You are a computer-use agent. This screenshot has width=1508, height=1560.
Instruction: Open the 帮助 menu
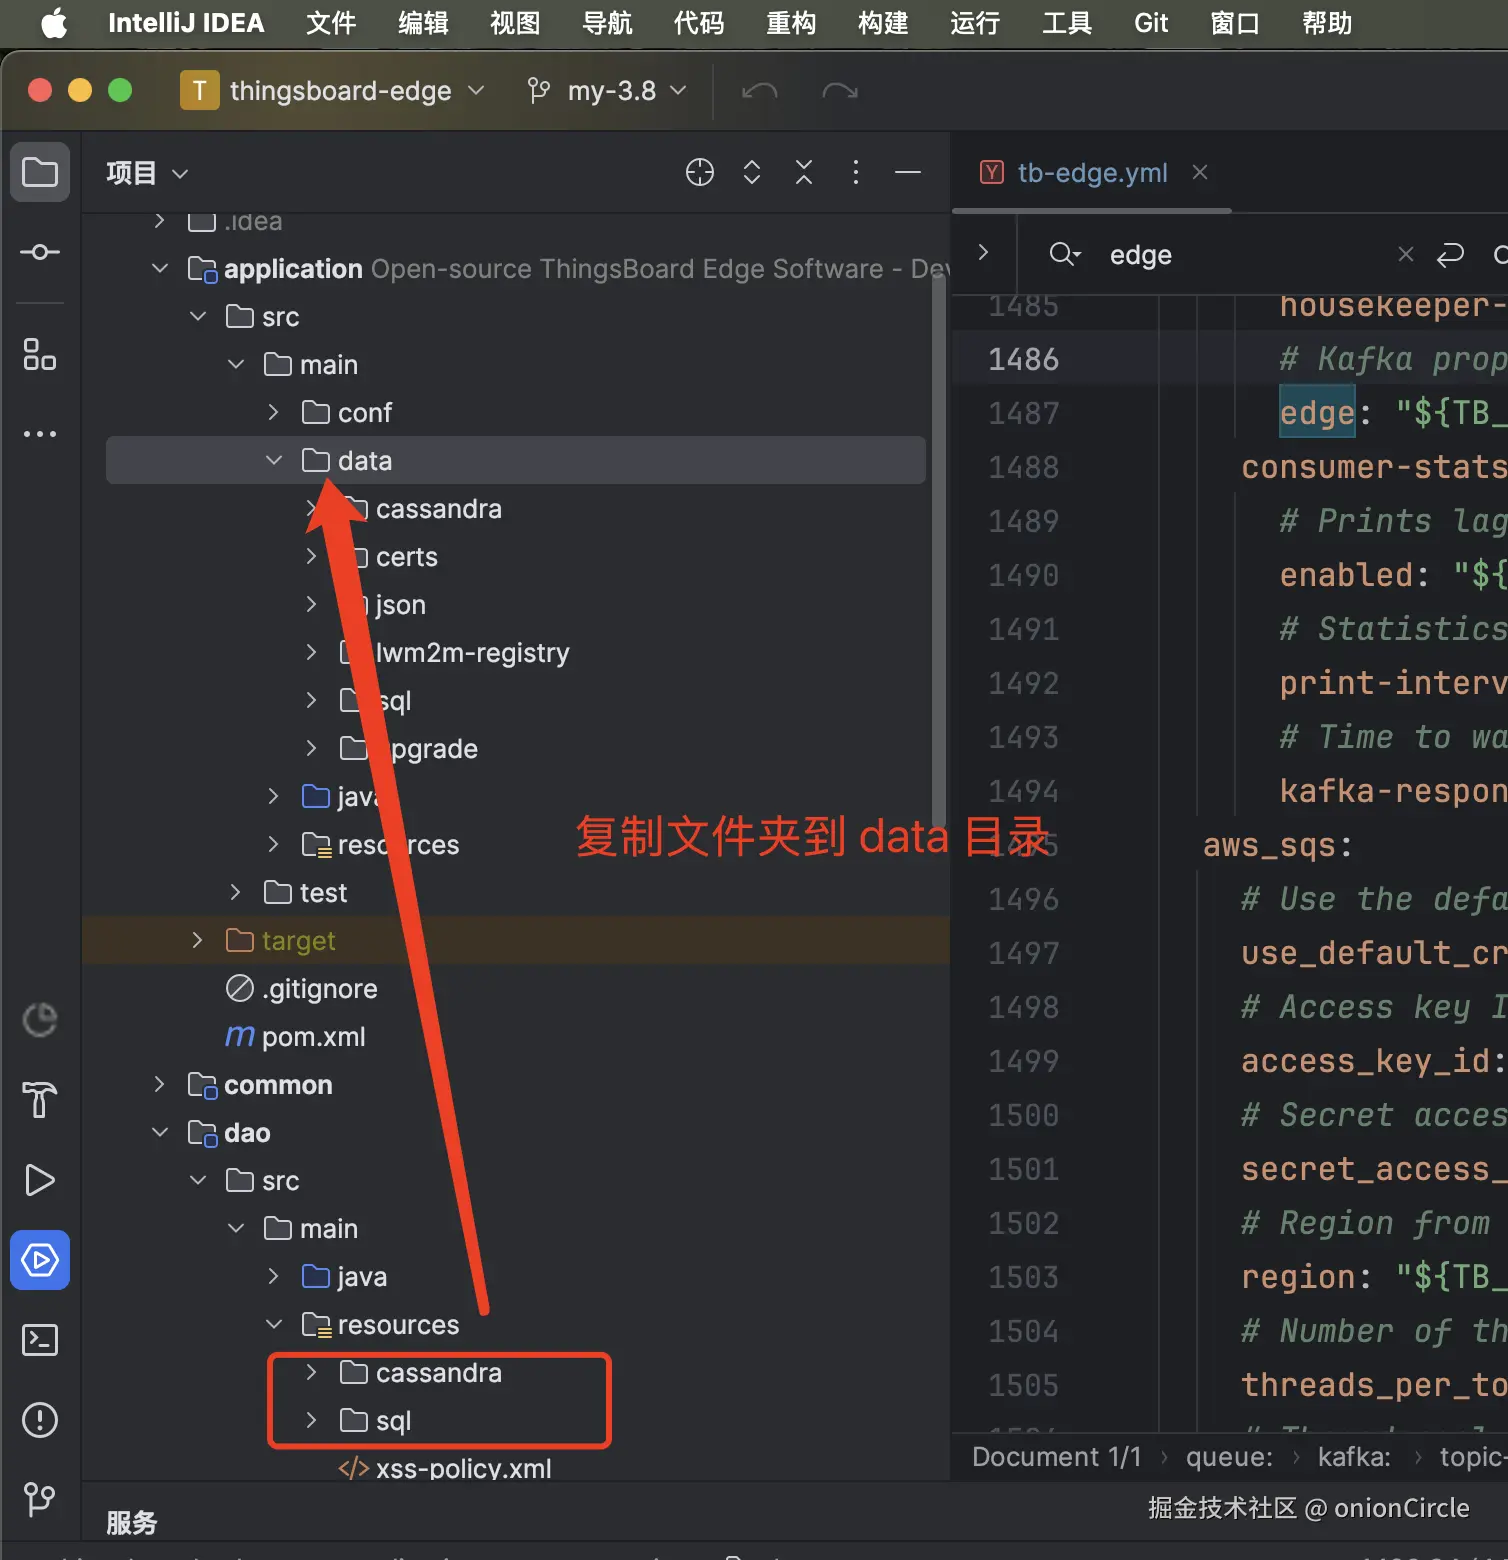click(x=1327, y=23)
